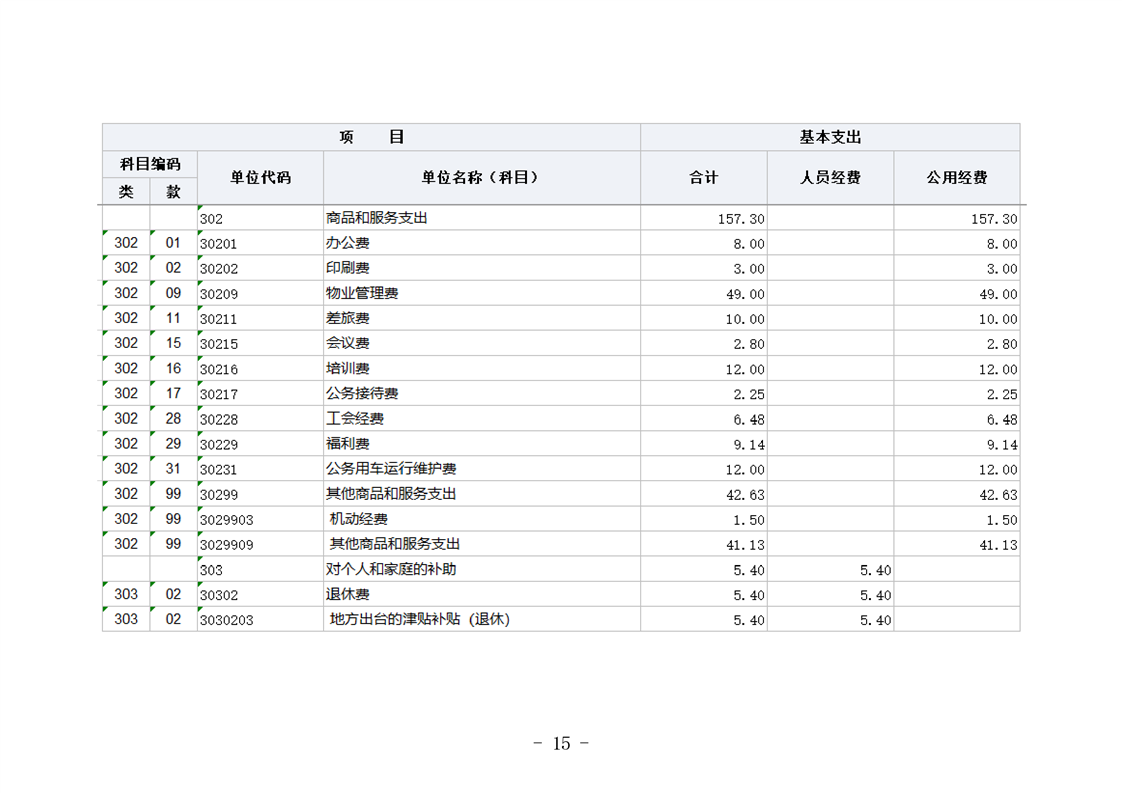Image resolution: width=1122 pixels, height=793 pixels.
Task: Click 5.40 人员经费 in the 退休费 row
Action: 875,595
